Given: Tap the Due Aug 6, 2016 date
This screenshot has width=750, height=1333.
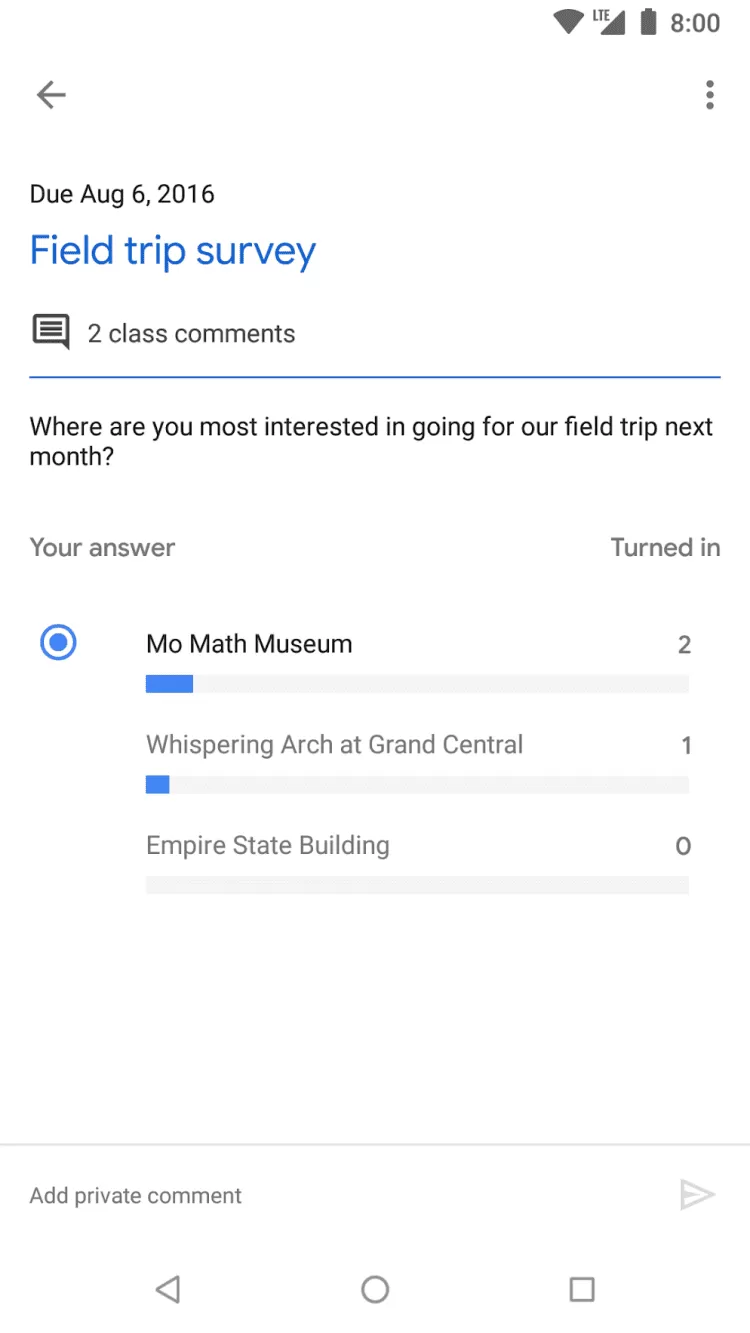Looking at the screenshot, I should click(122, 194).
